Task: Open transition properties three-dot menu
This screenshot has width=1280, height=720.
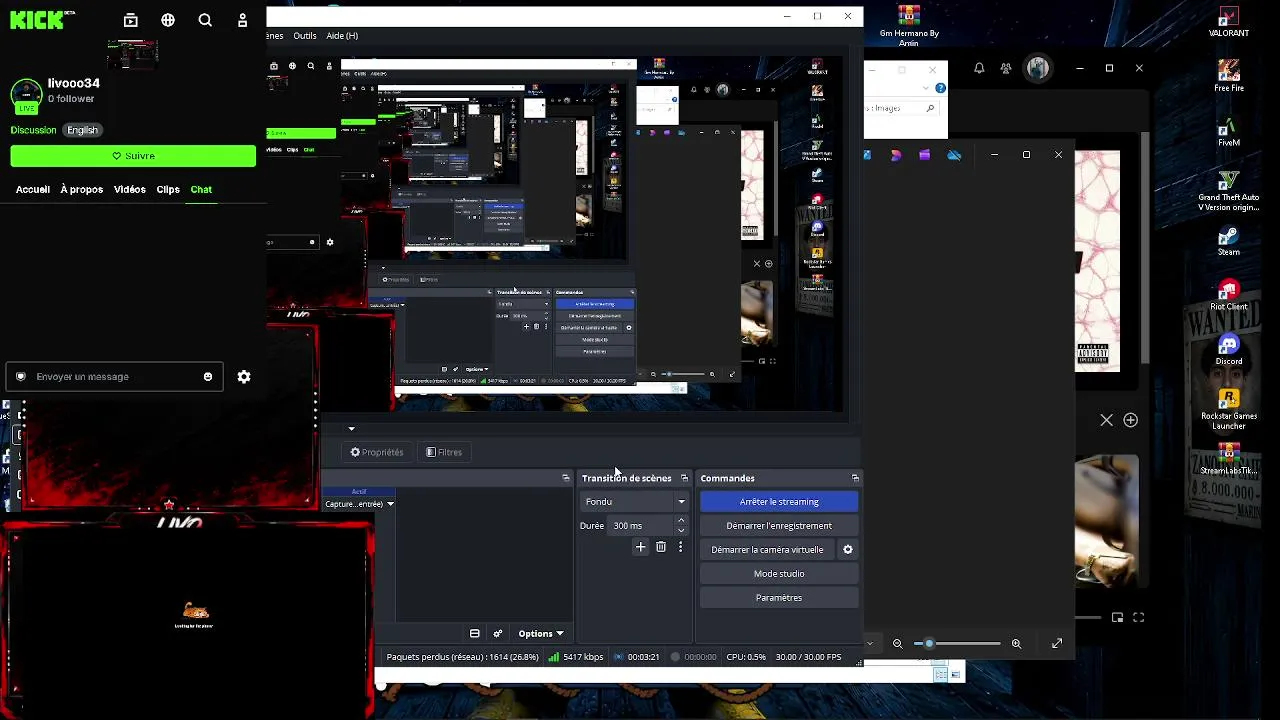Action: (x=681, y=547)
